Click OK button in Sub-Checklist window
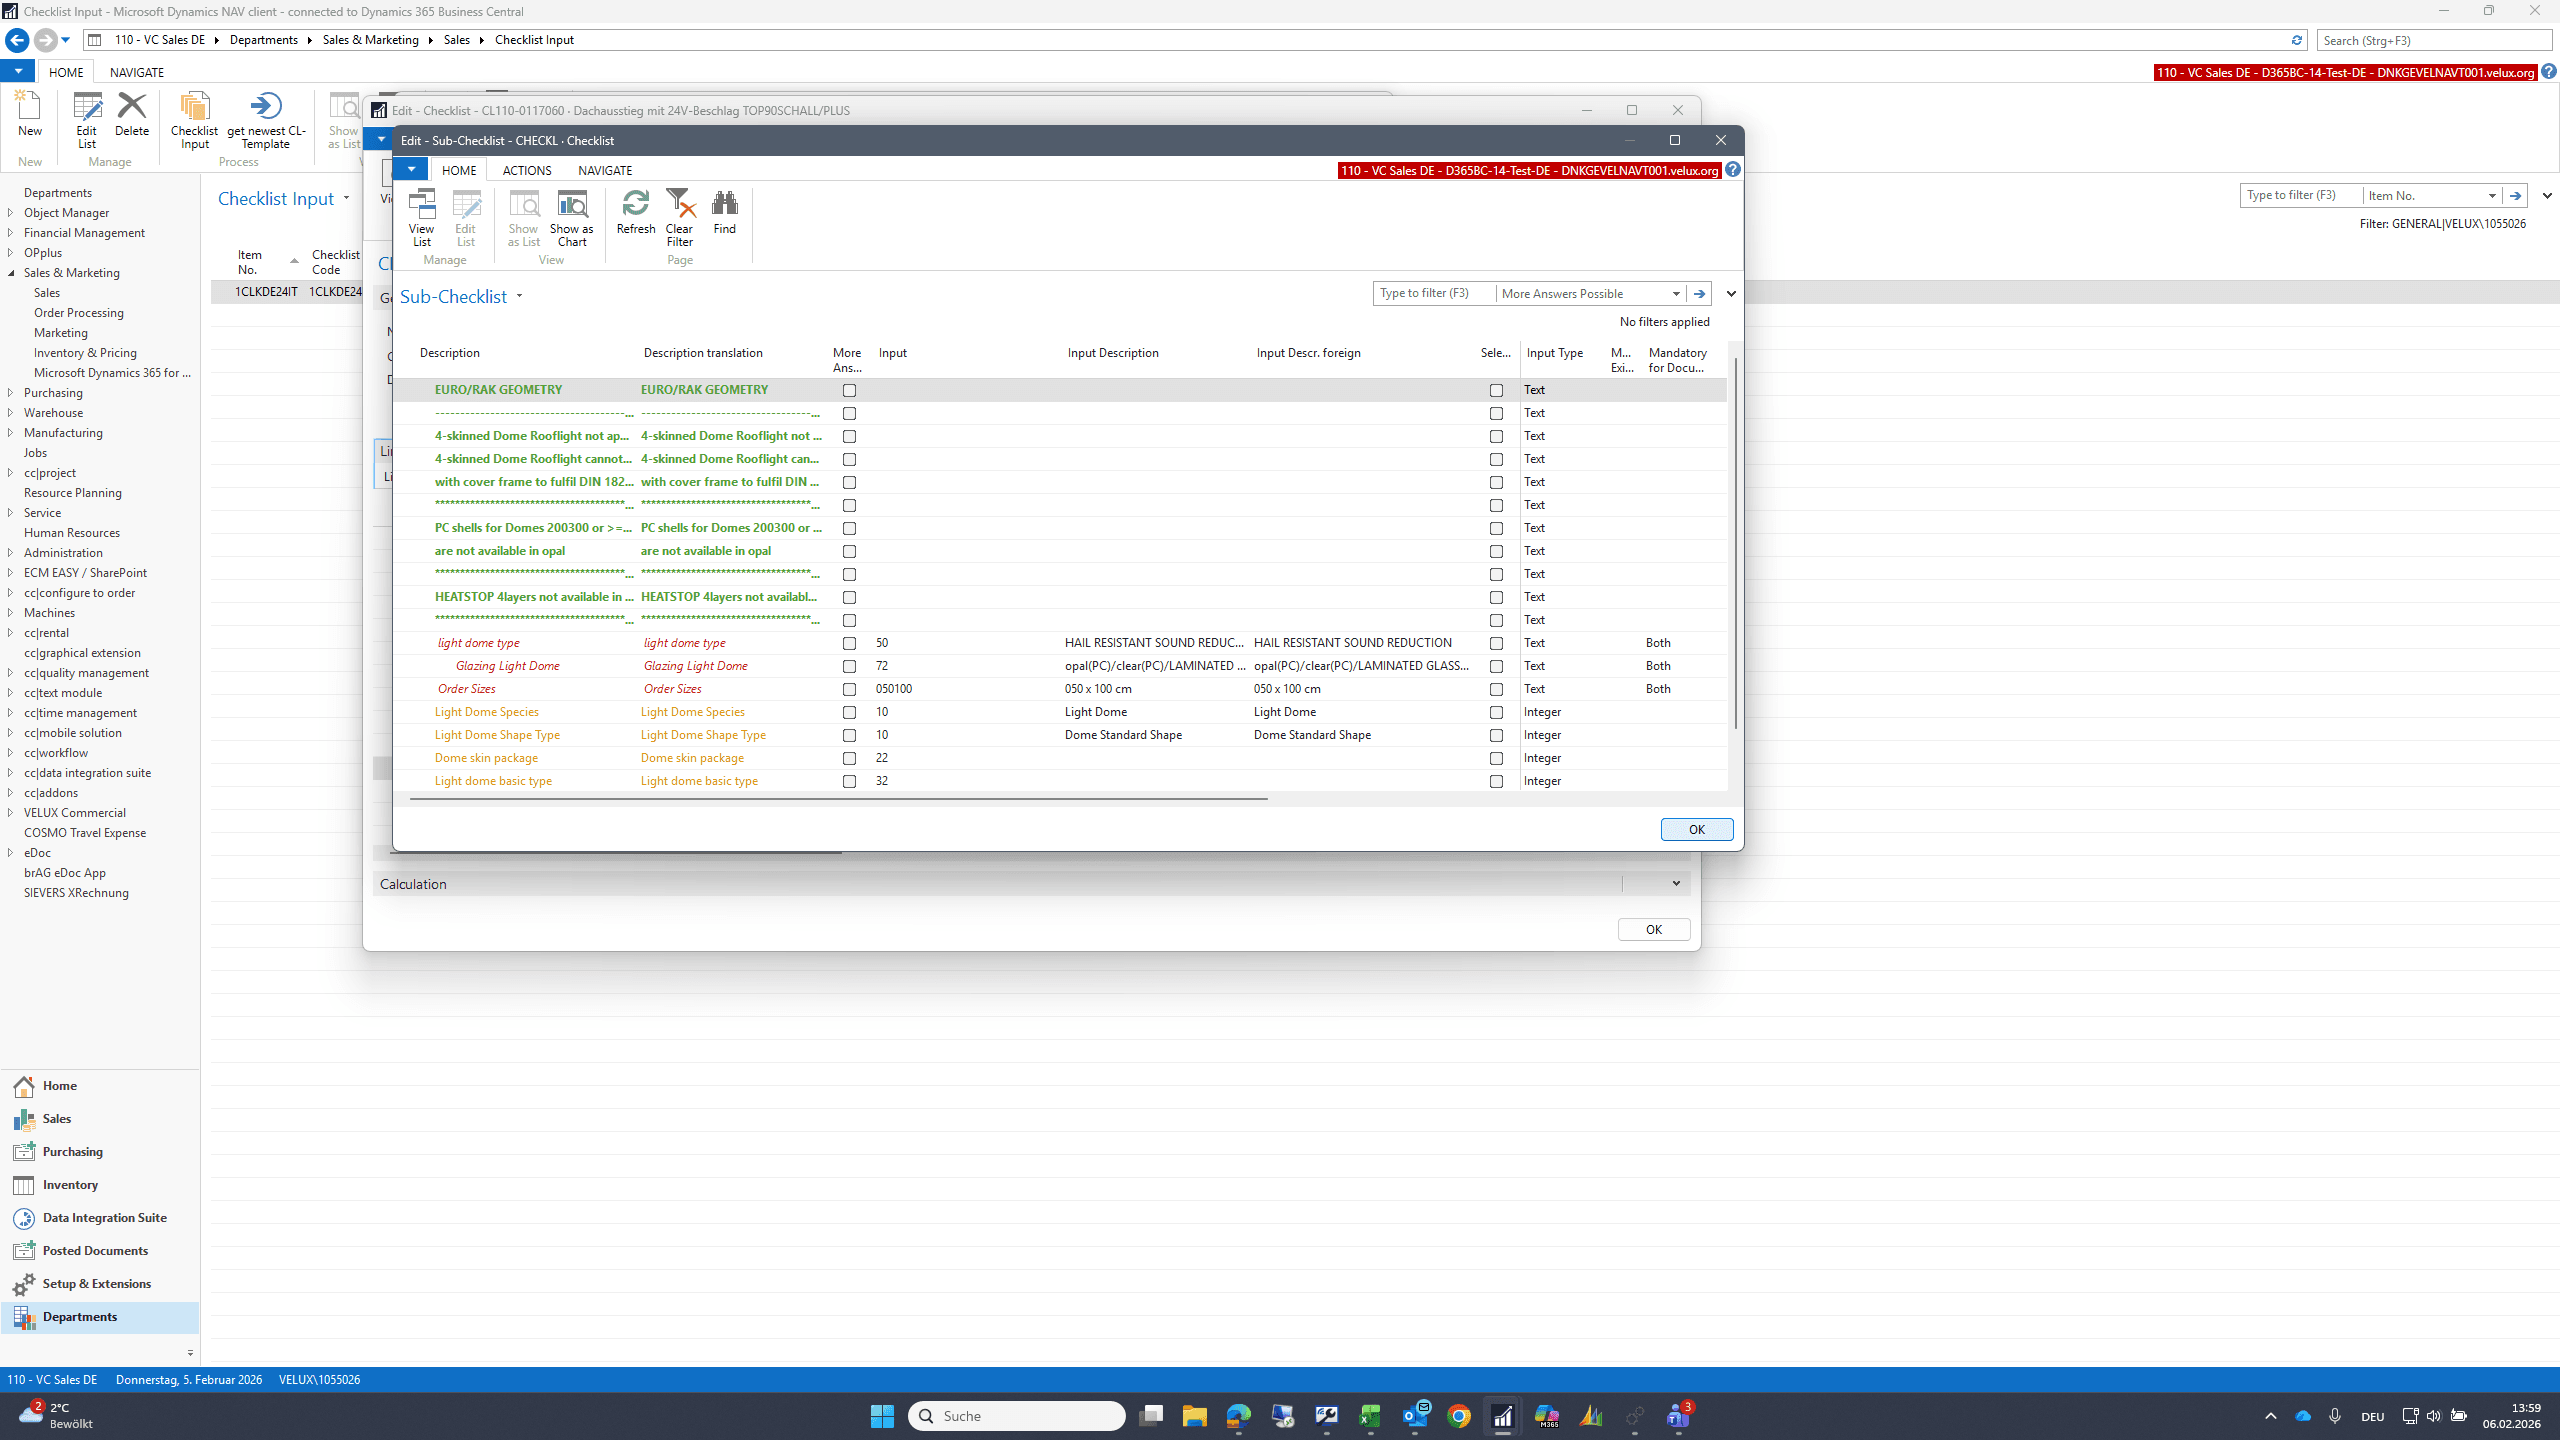 pyautogui.click(x=1697, y=829)
